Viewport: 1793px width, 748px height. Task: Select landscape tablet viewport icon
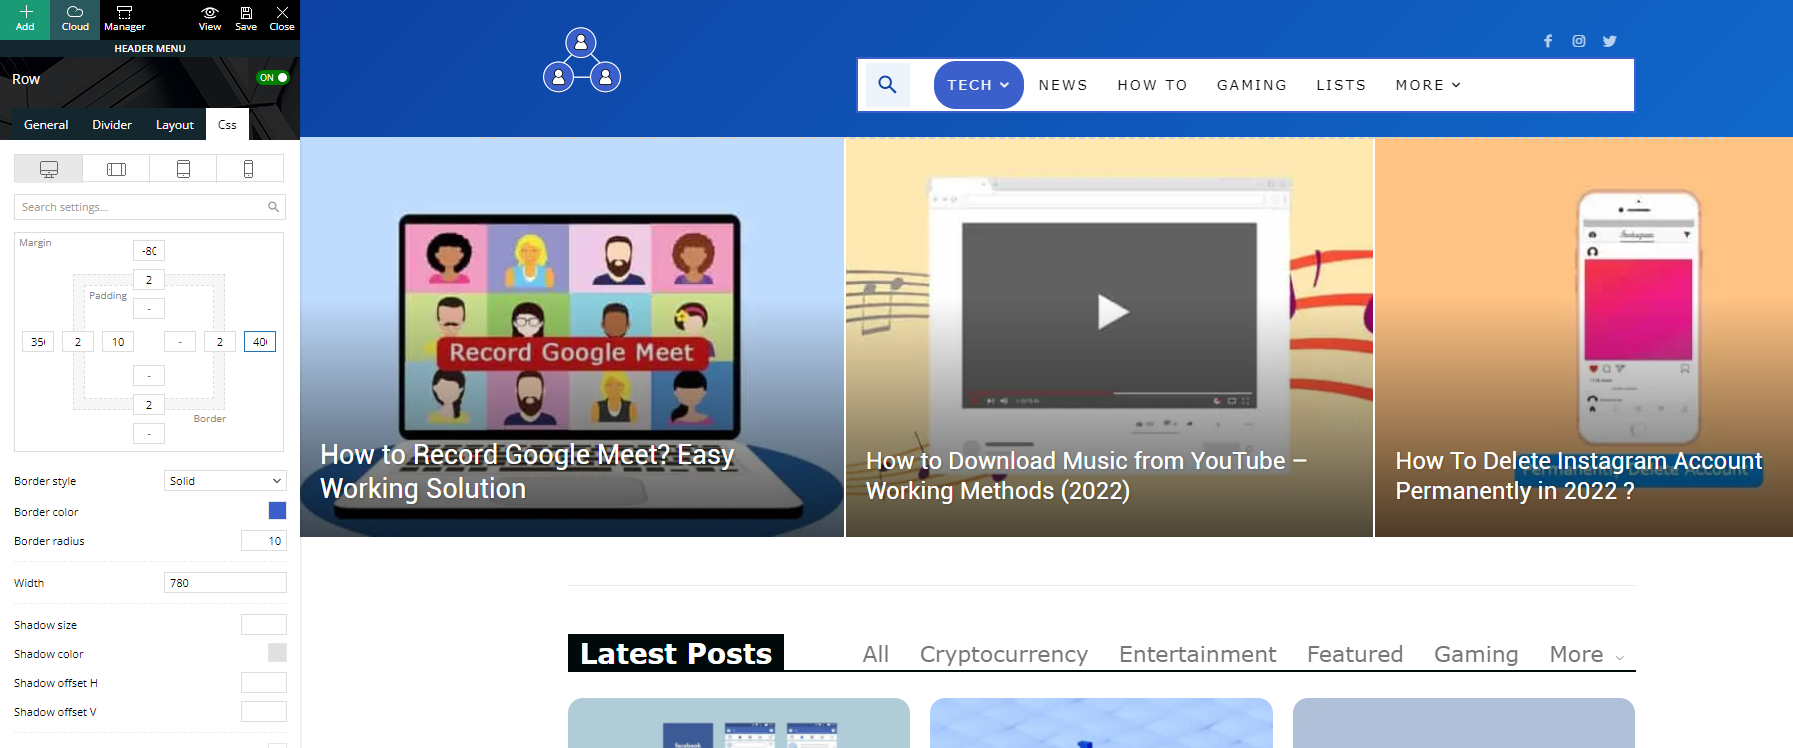(x=116, y=169)
